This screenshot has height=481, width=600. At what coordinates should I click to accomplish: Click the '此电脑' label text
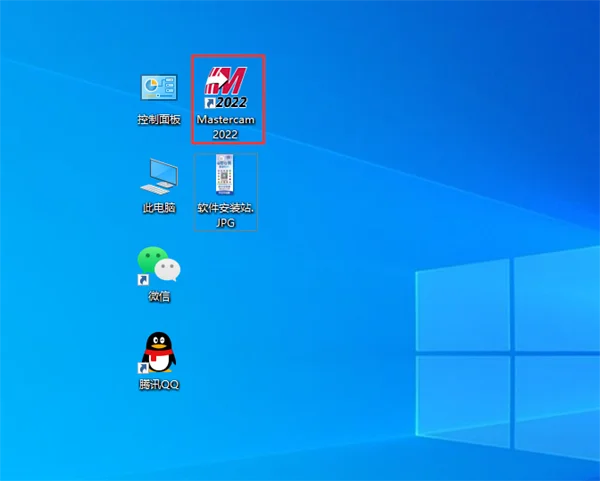pyautogui.click(x=159, y=208)
